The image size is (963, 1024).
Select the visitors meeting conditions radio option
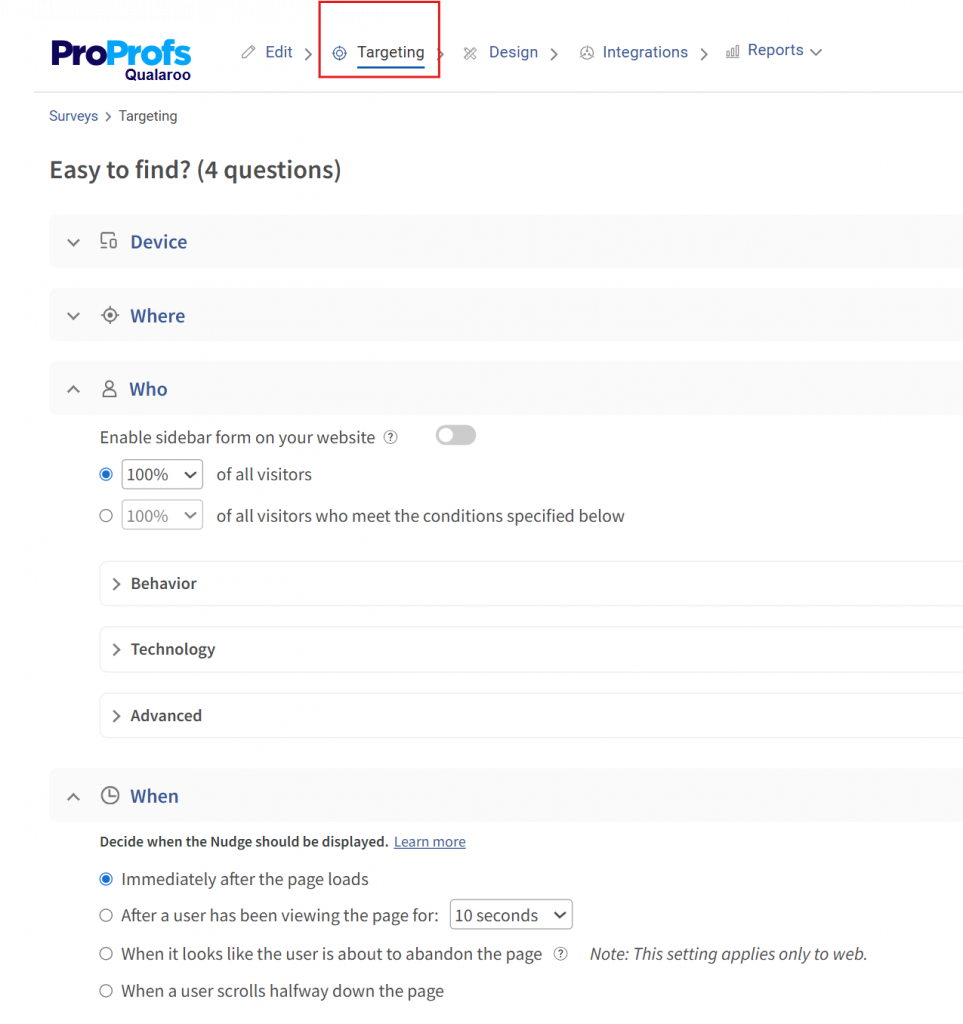(x=106, y=515)
